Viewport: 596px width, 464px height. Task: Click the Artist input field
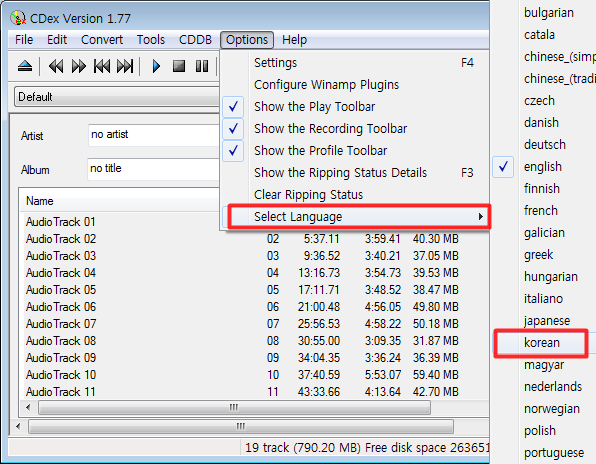tap(154, 135)
